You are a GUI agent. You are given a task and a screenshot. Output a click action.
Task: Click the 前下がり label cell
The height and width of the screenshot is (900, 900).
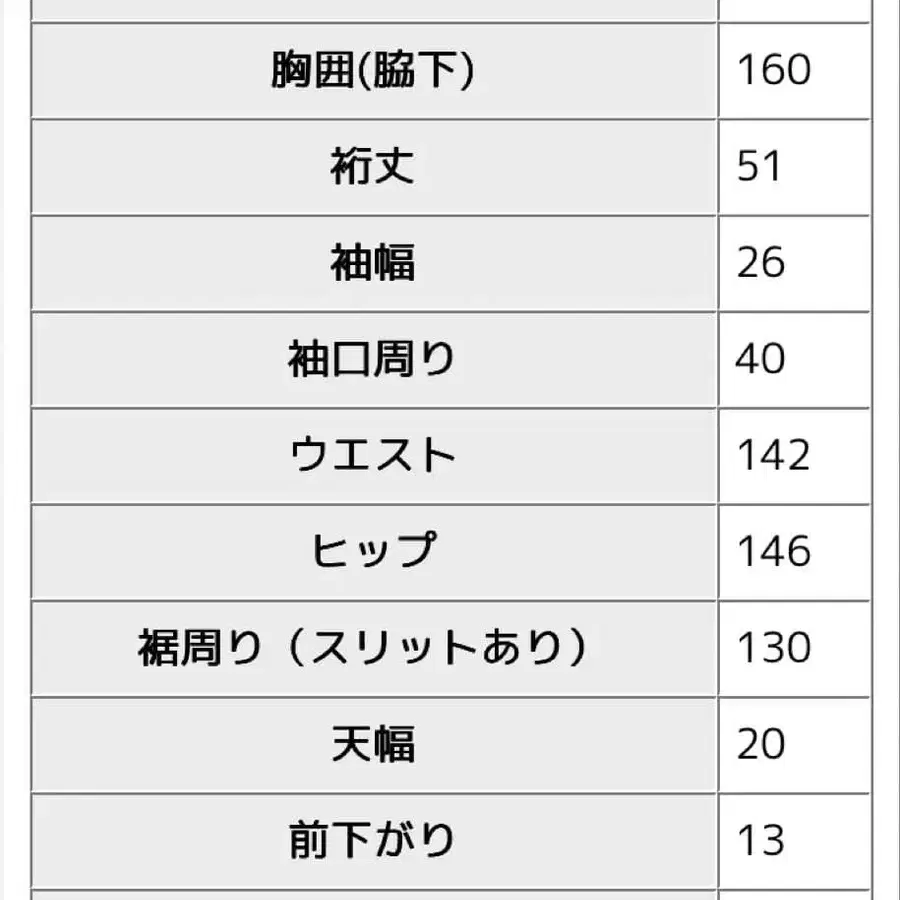[x=372, y=840]
